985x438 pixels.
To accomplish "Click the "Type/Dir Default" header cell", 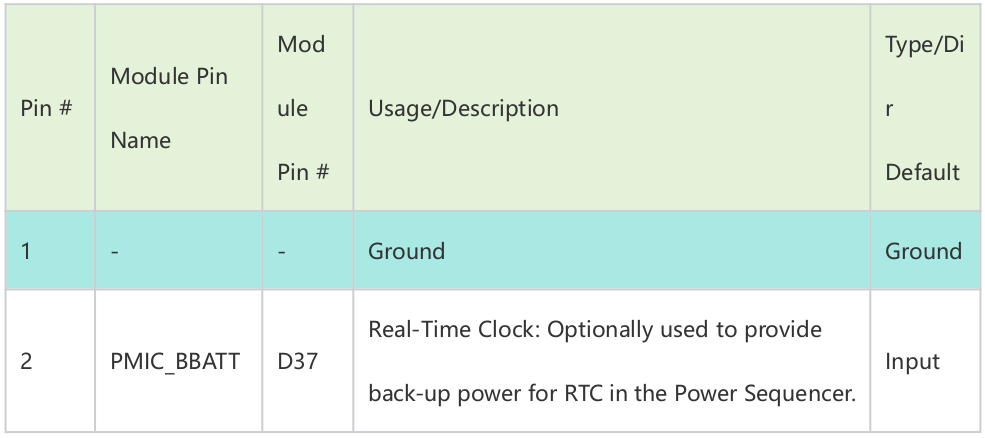I will 923,108.
